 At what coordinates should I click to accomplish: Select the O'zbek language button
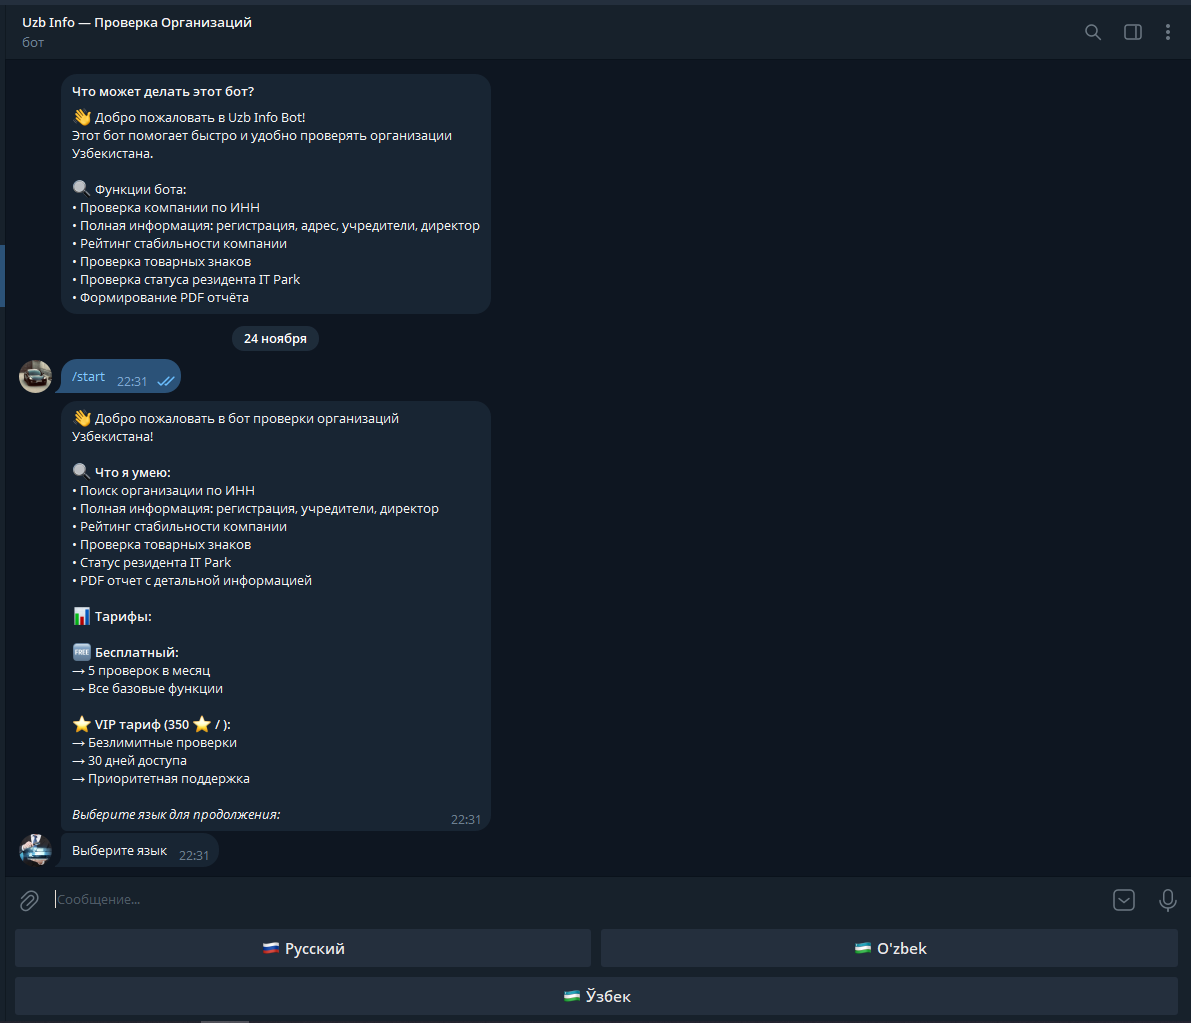(x=889, y=948)
